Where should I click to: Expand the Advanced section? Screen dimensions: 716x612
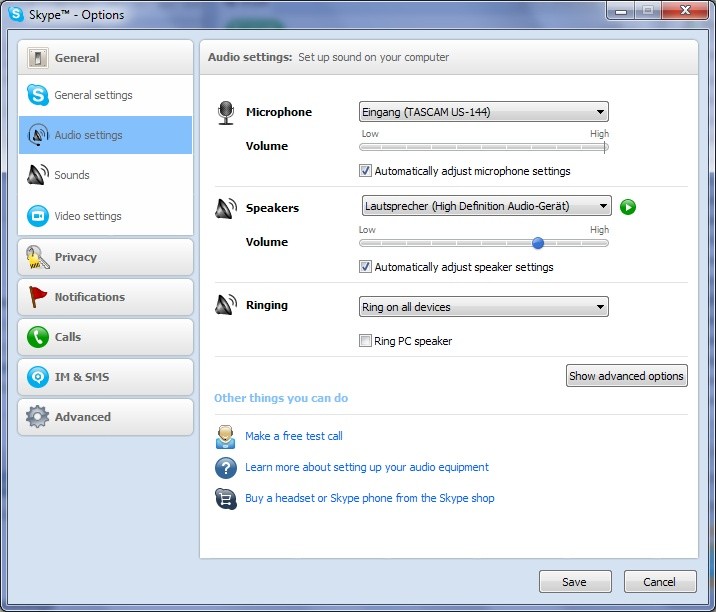click(105, 417)
